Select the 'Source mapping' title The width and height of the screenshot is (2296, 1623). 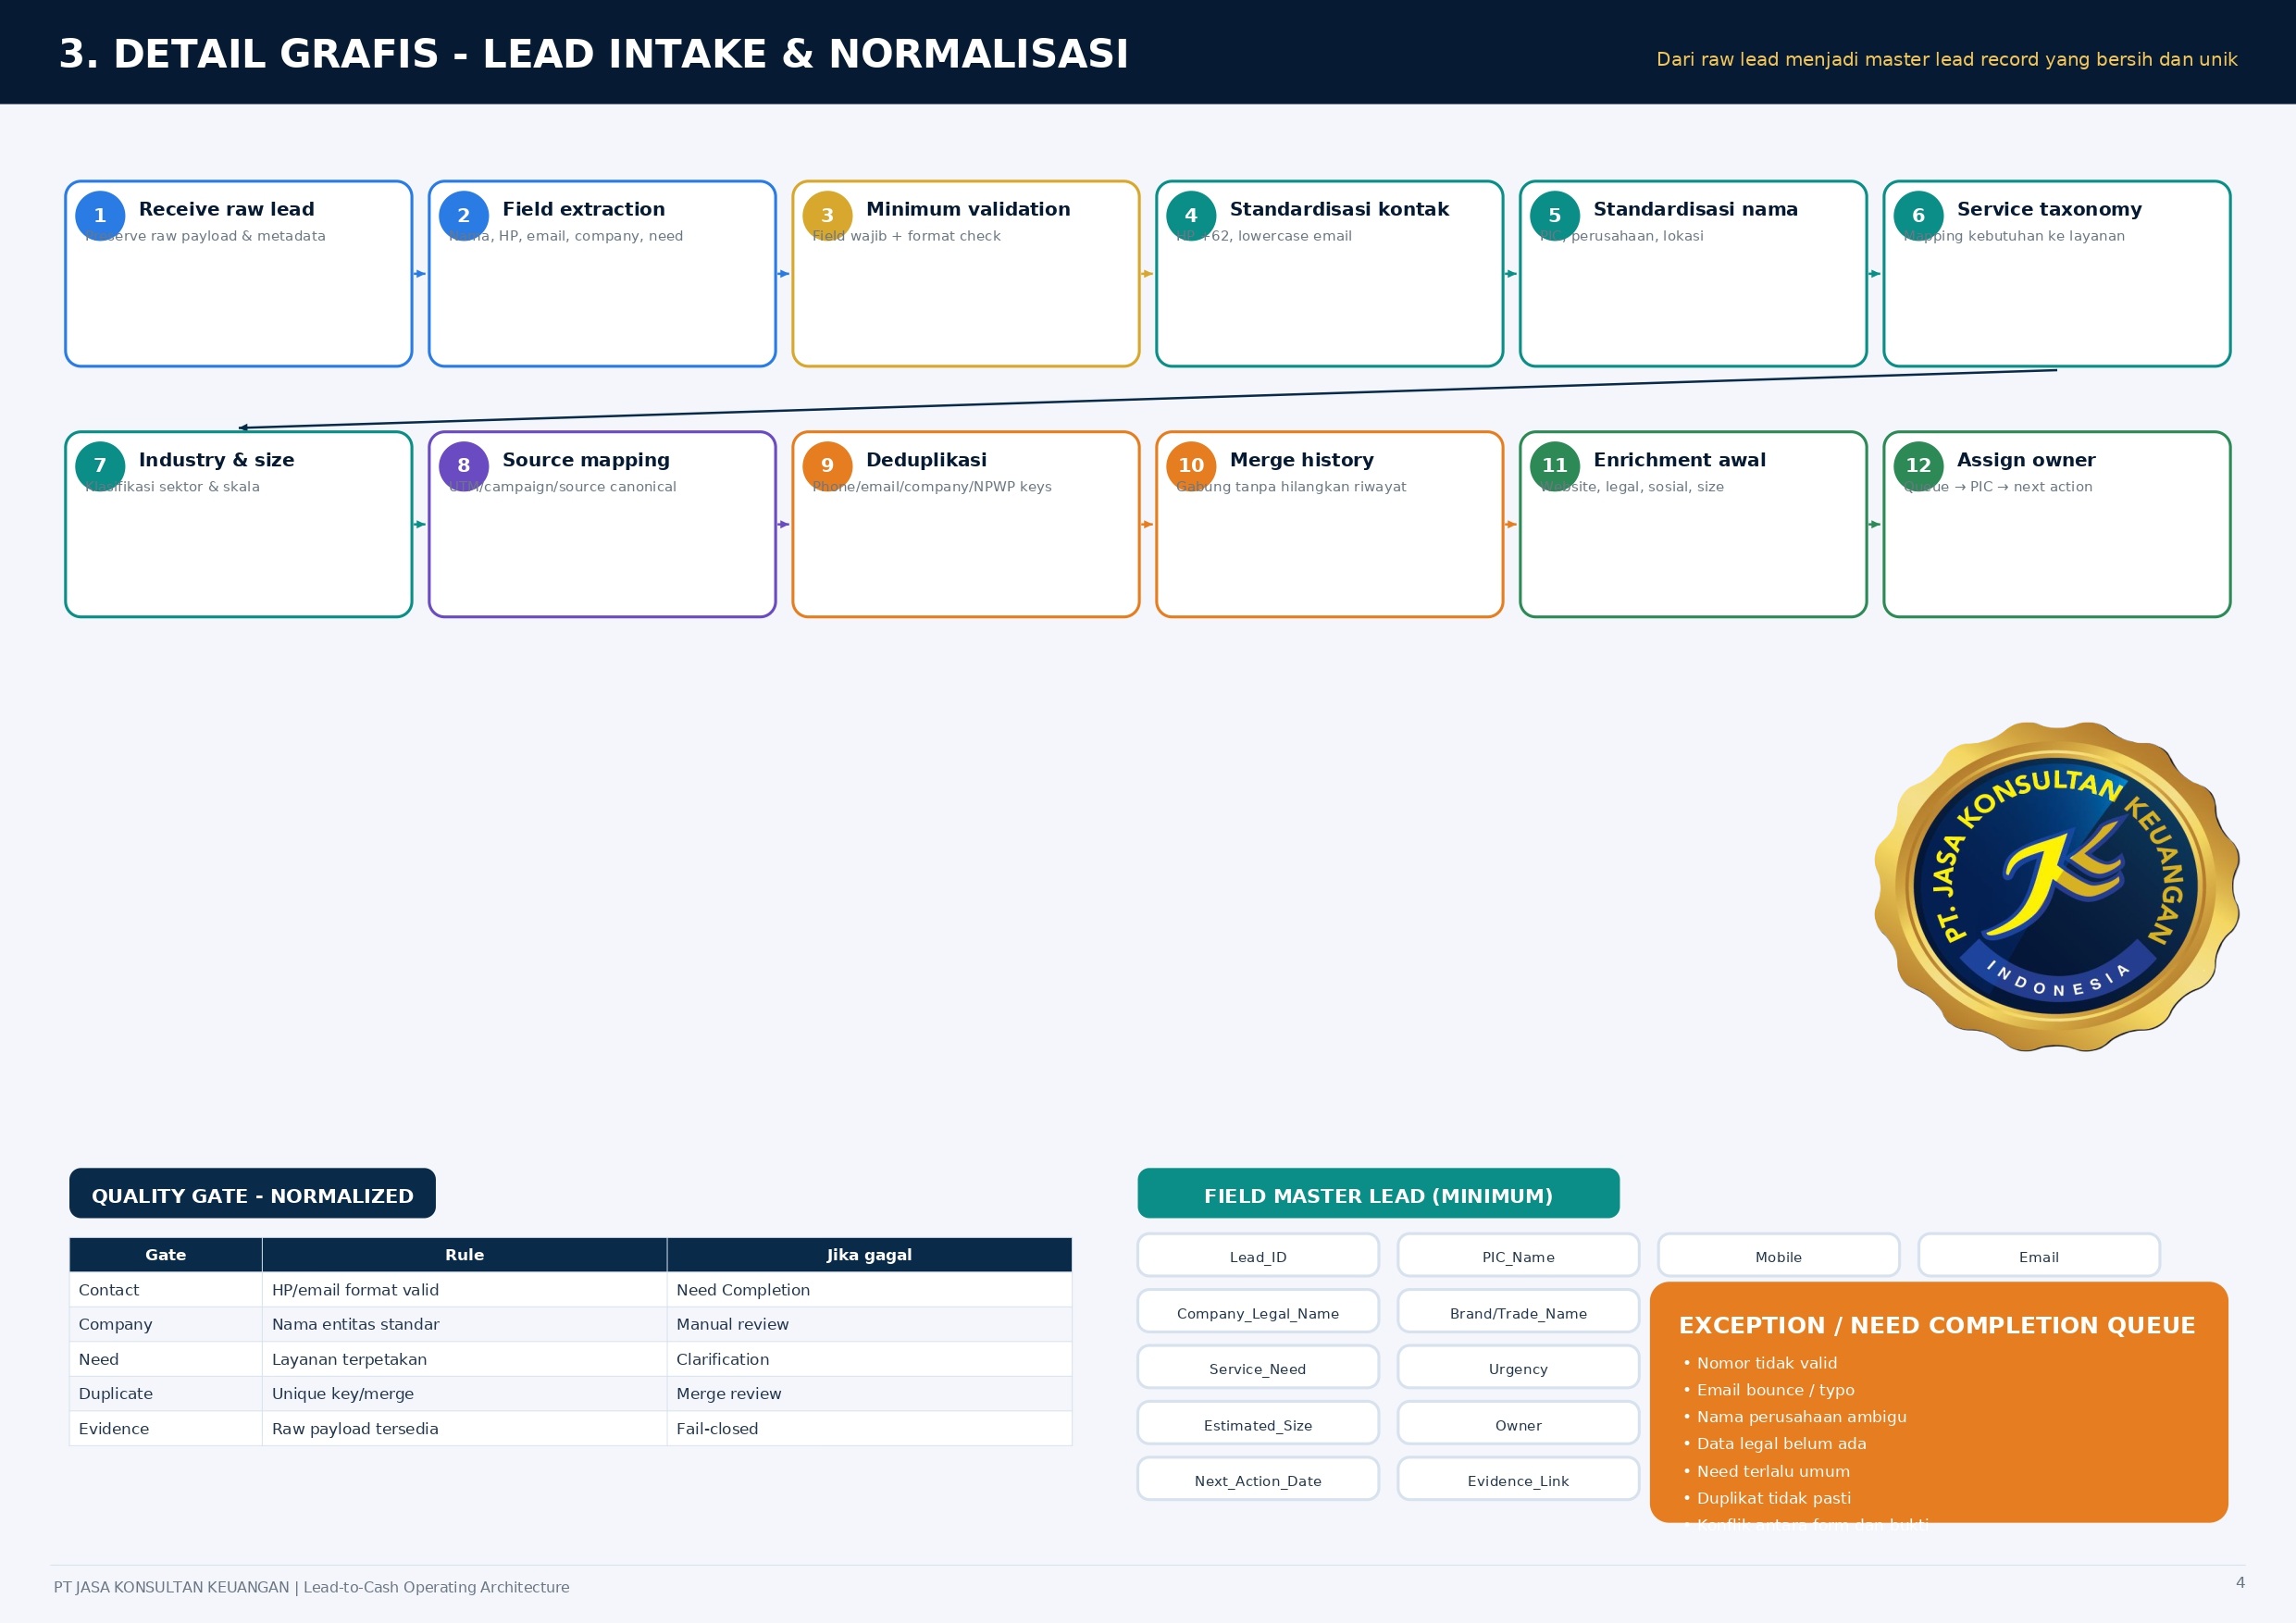[586, 460]
